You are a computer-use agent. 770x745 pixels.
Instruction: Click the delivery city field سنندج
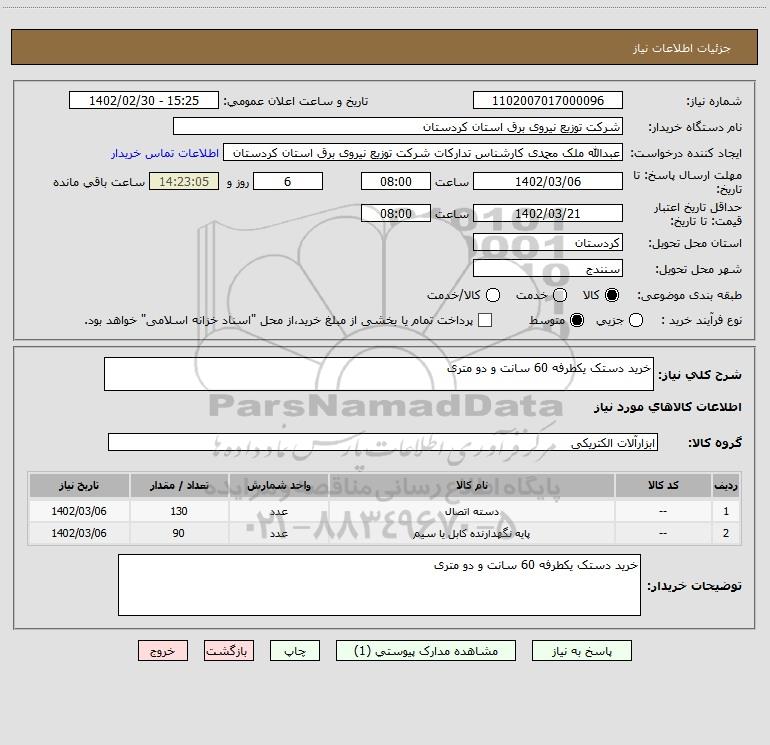pos(548,268)
